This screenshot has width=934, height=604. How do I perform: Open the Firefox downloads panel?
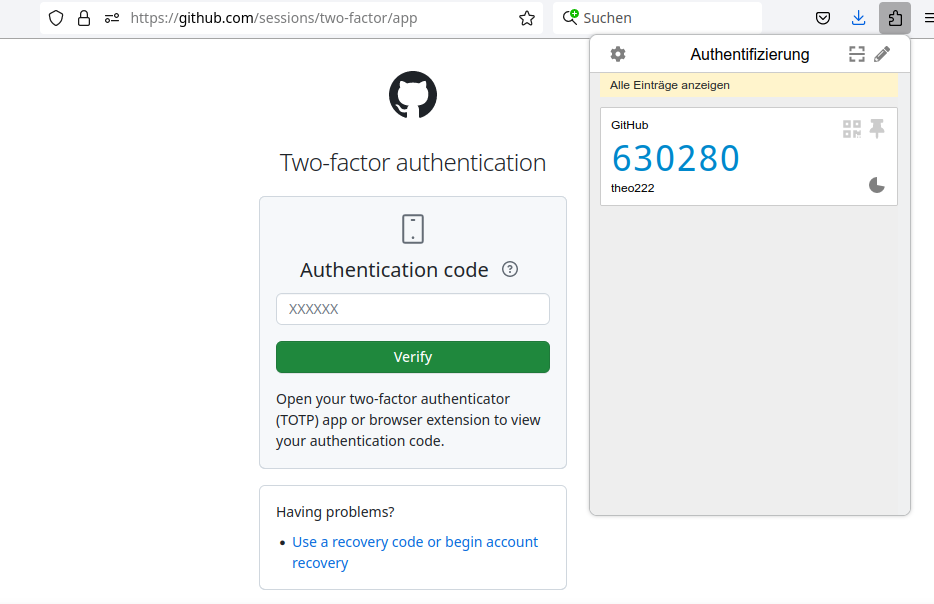tap(858, 18)
